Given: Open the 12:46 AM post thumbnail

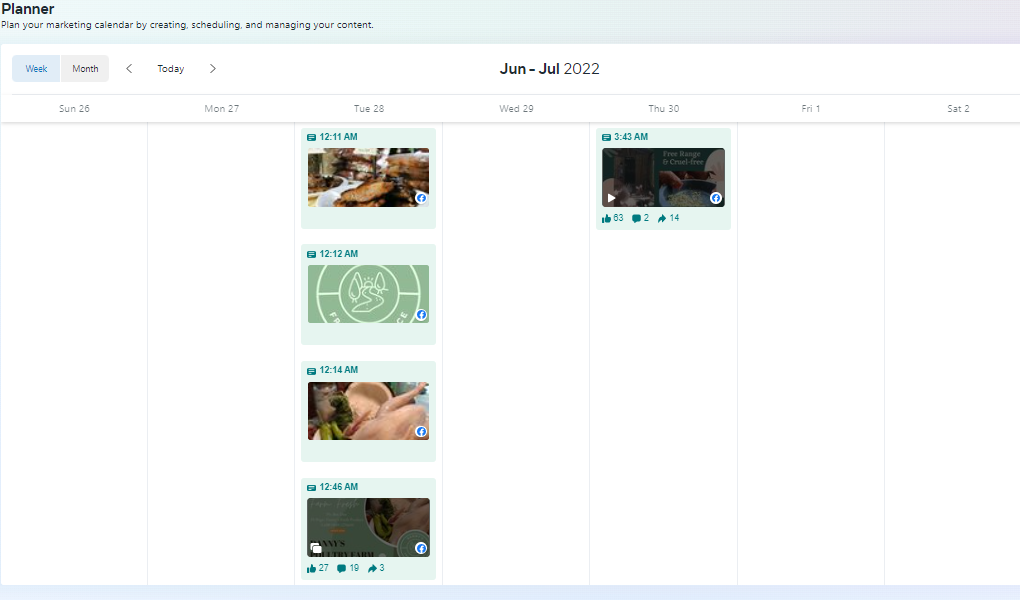Looking at the screenshot, I should [x=368, y=527].
